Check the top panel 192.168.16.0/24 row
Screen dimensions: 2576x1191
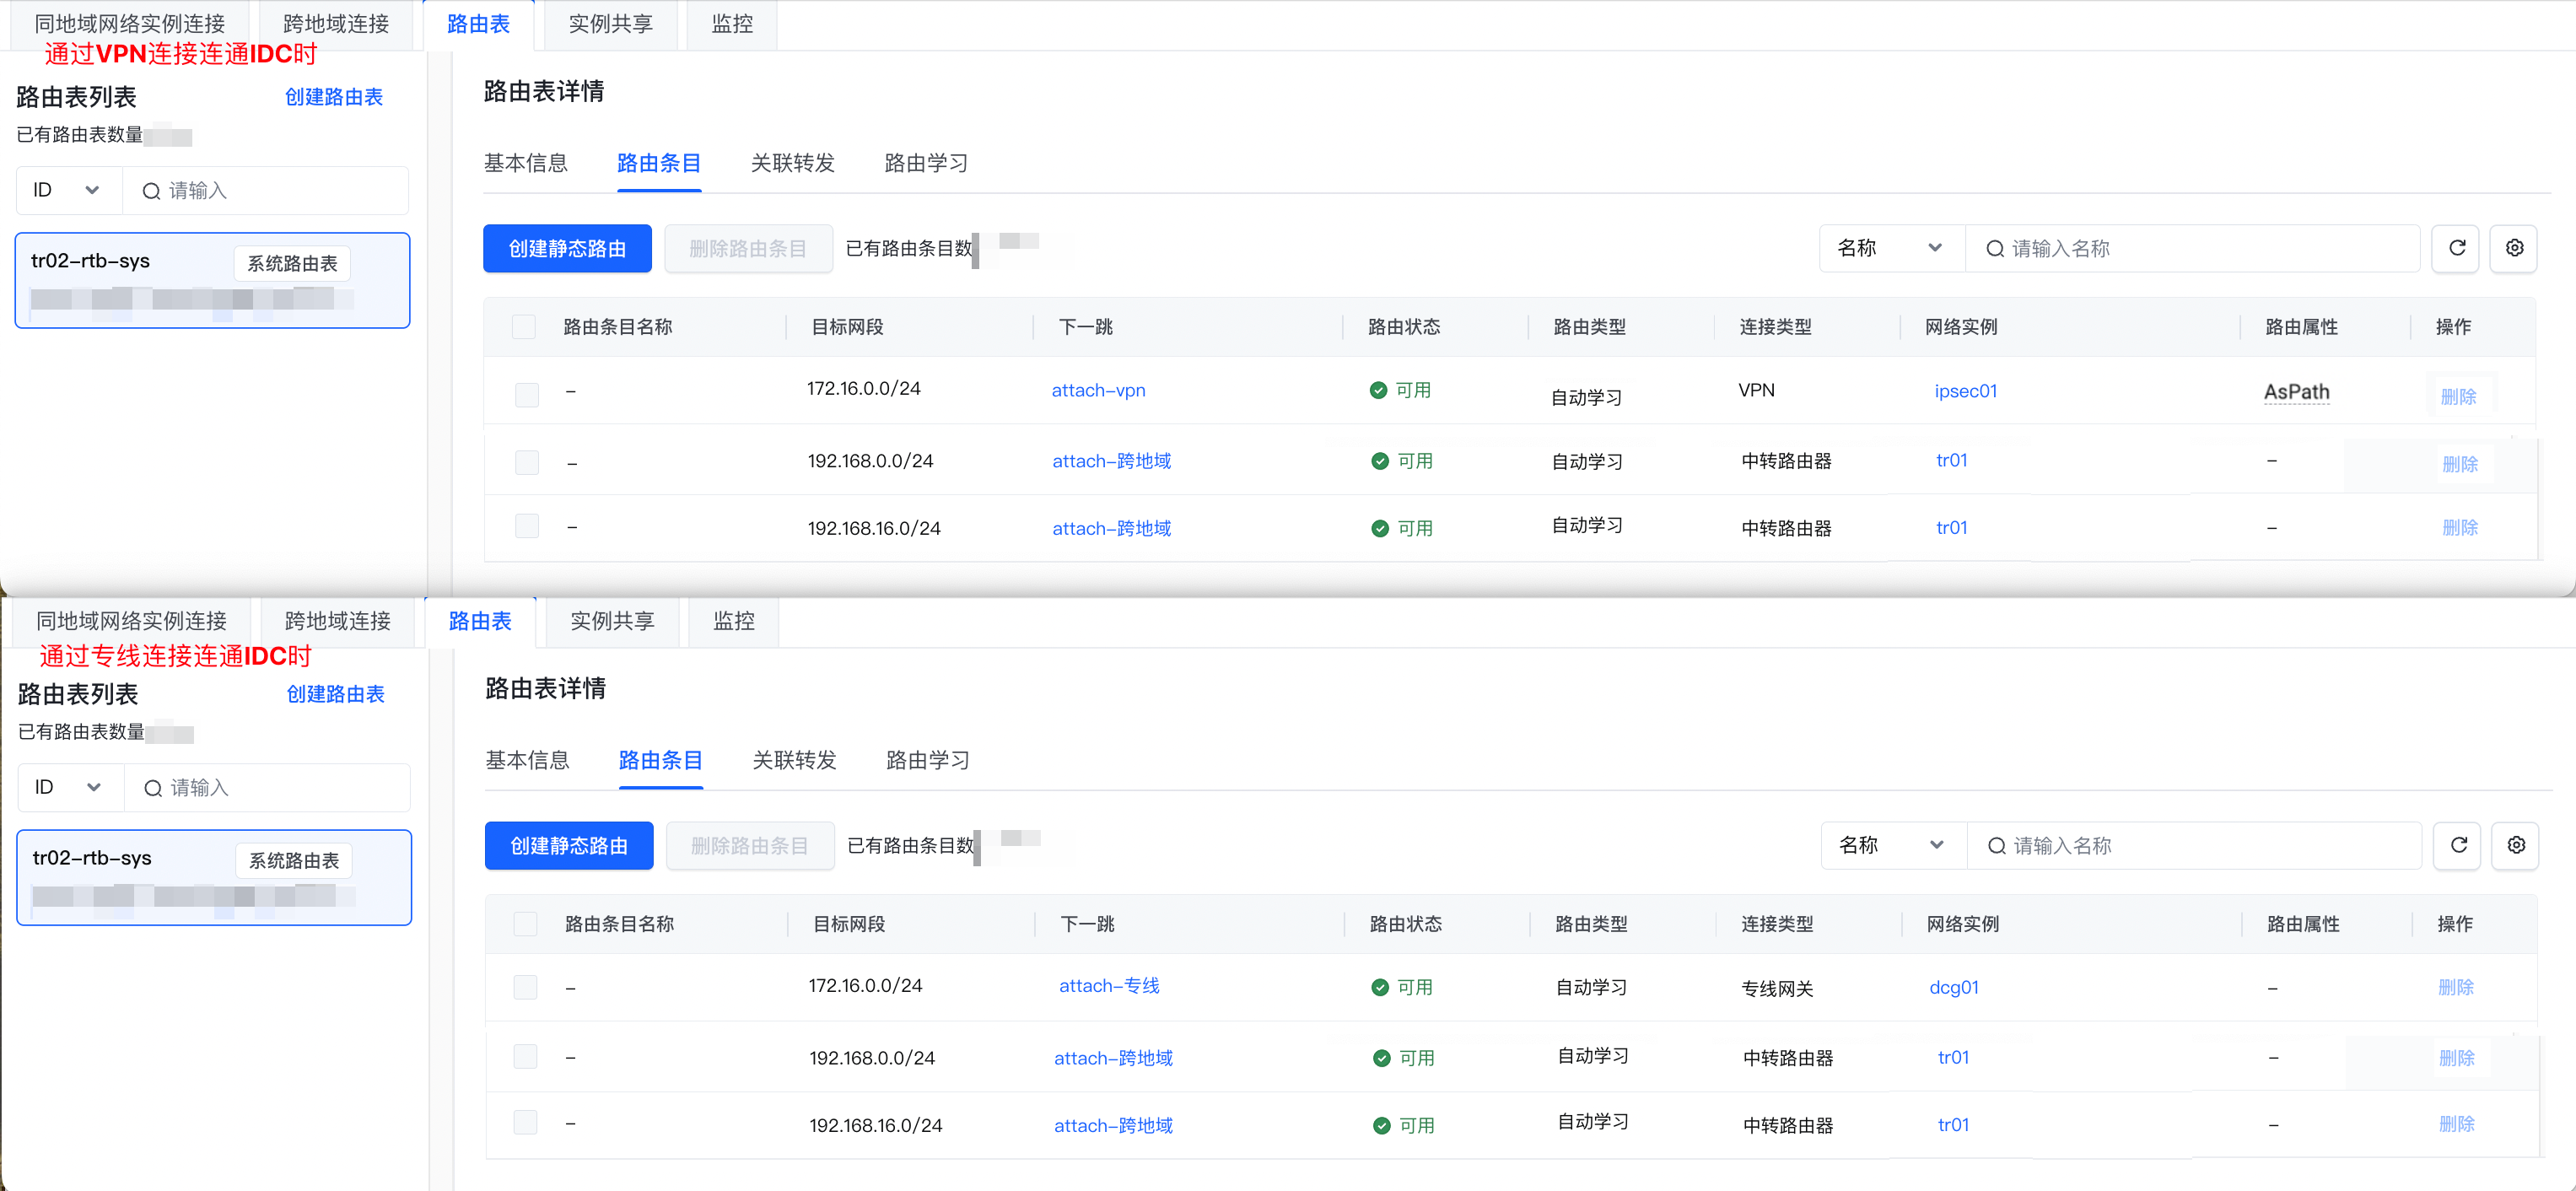click(526, 526)
